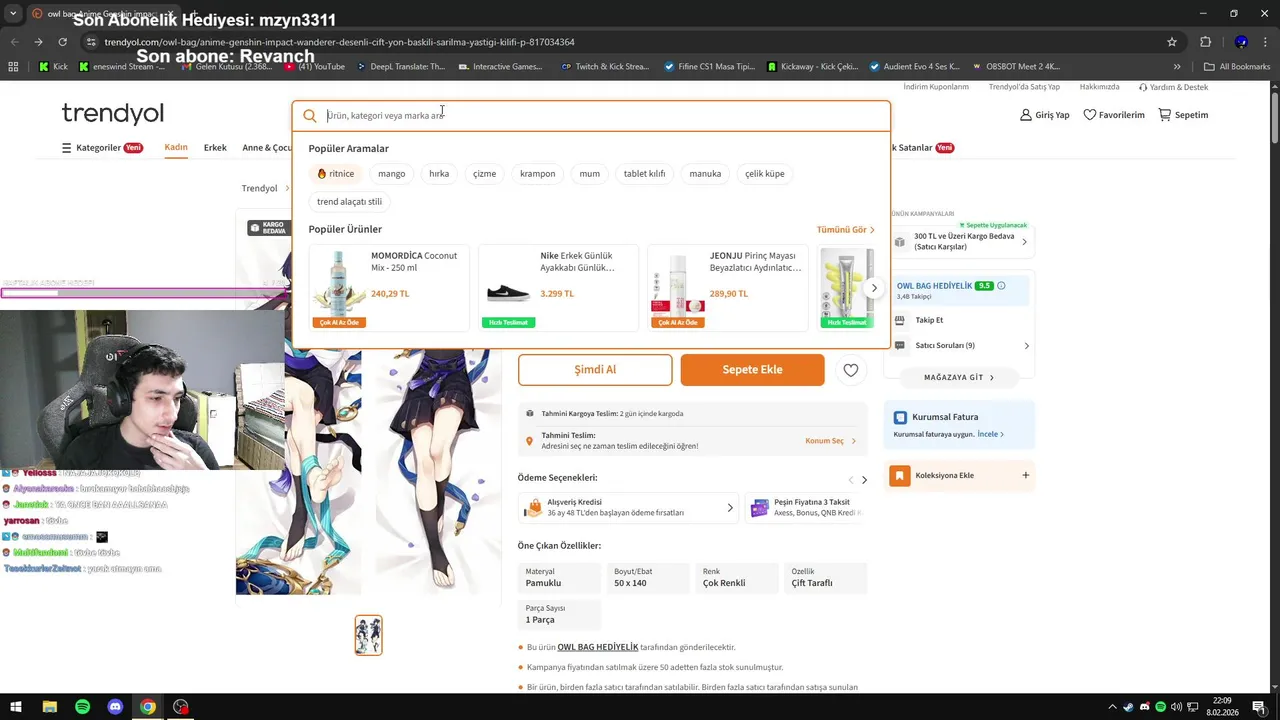Click MAĞAZAYA GİT button

point(959,378)
